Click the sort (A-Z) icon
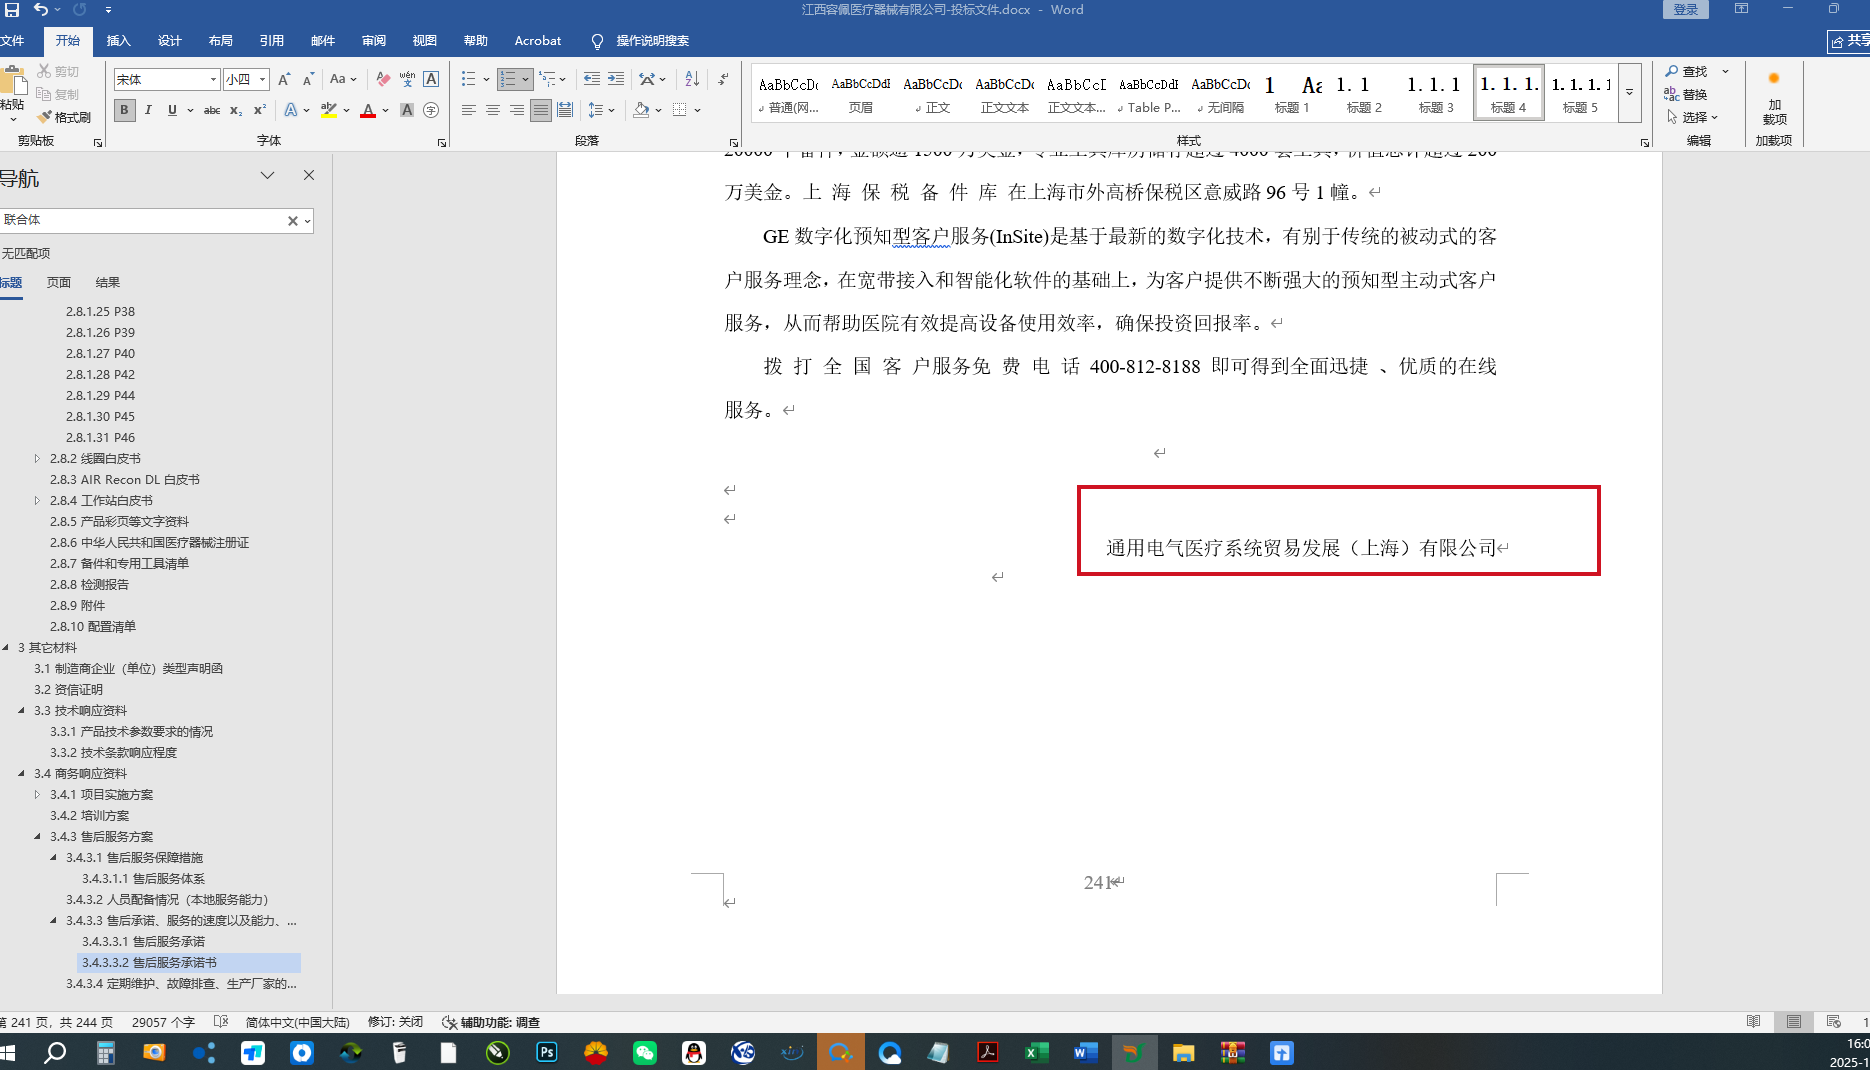This screenshot has height=1070, width=1870. coord(692,79)
